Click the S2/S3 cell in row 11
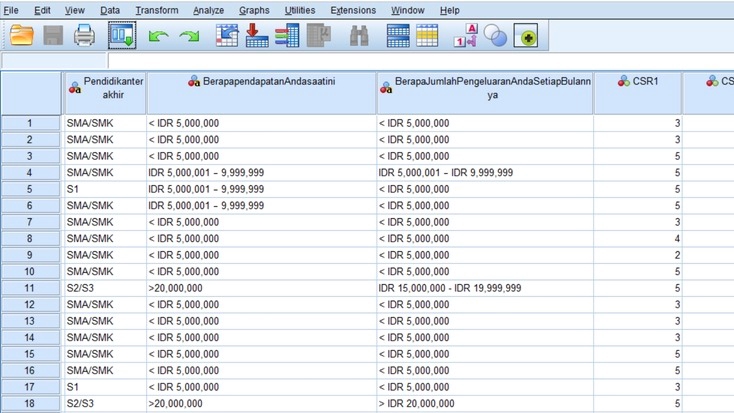This screenshot has width=734, height=413. [105, 288]
